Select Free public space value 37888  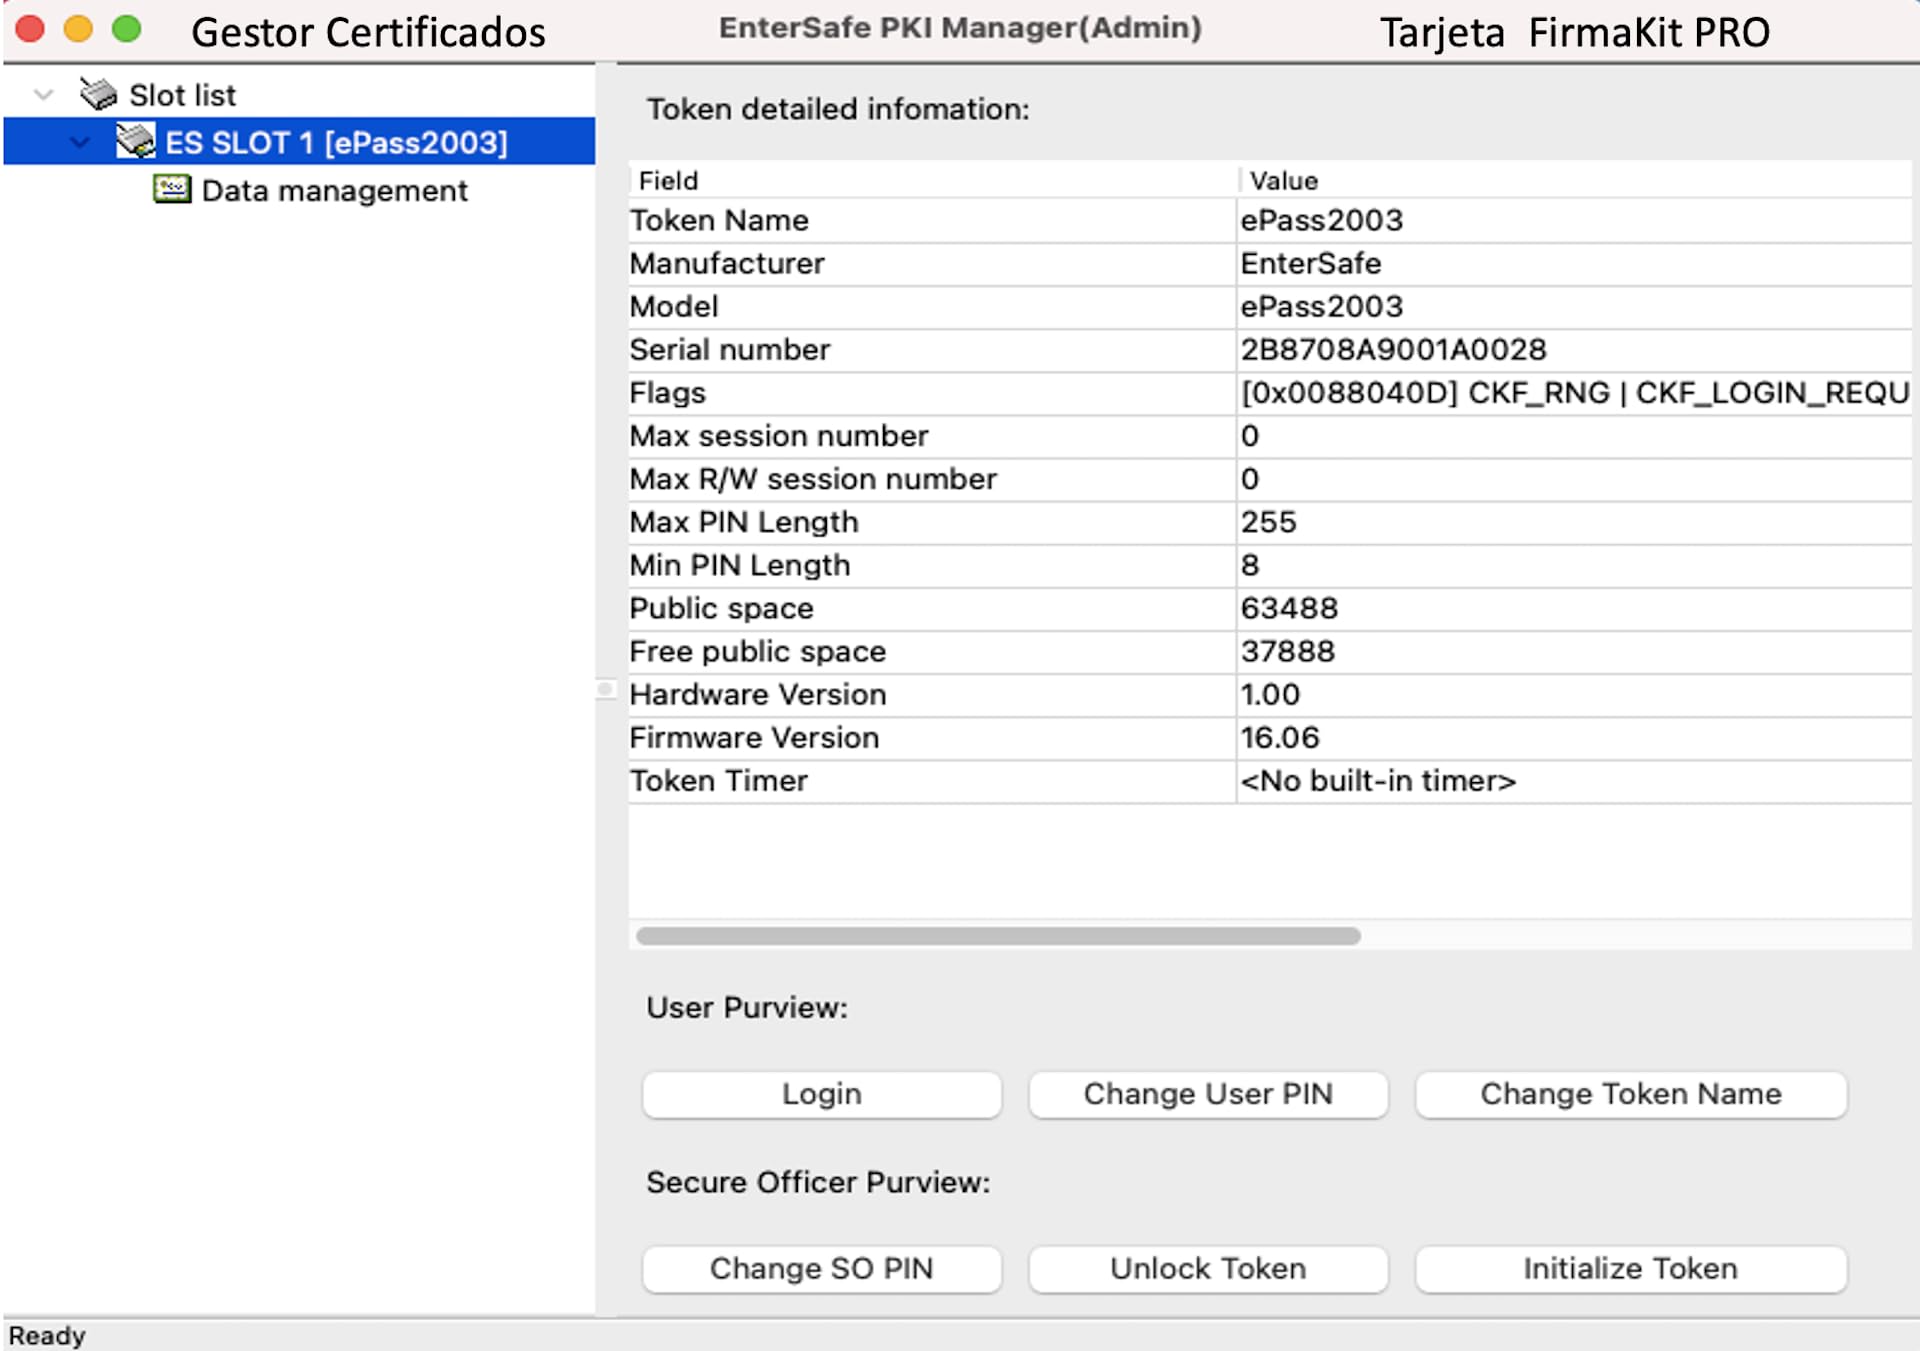click(1288, 651)
